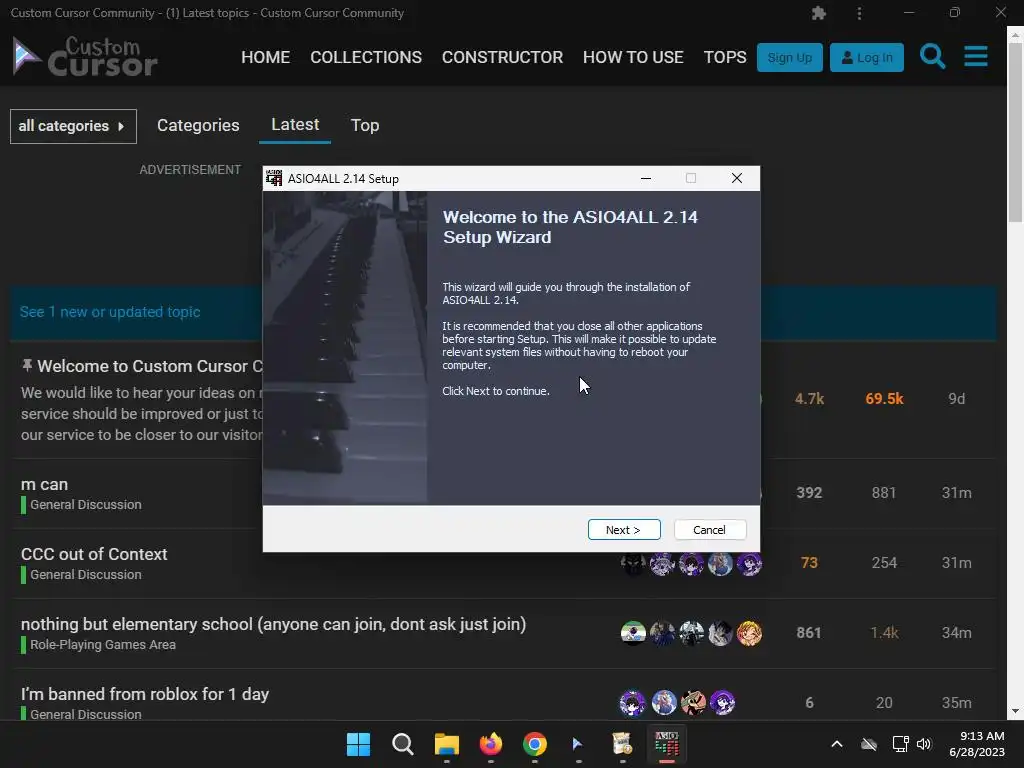Viewport: 1024px width, 768px height.
Task: Go to HOME in site navigation
Action: (265, 57)
